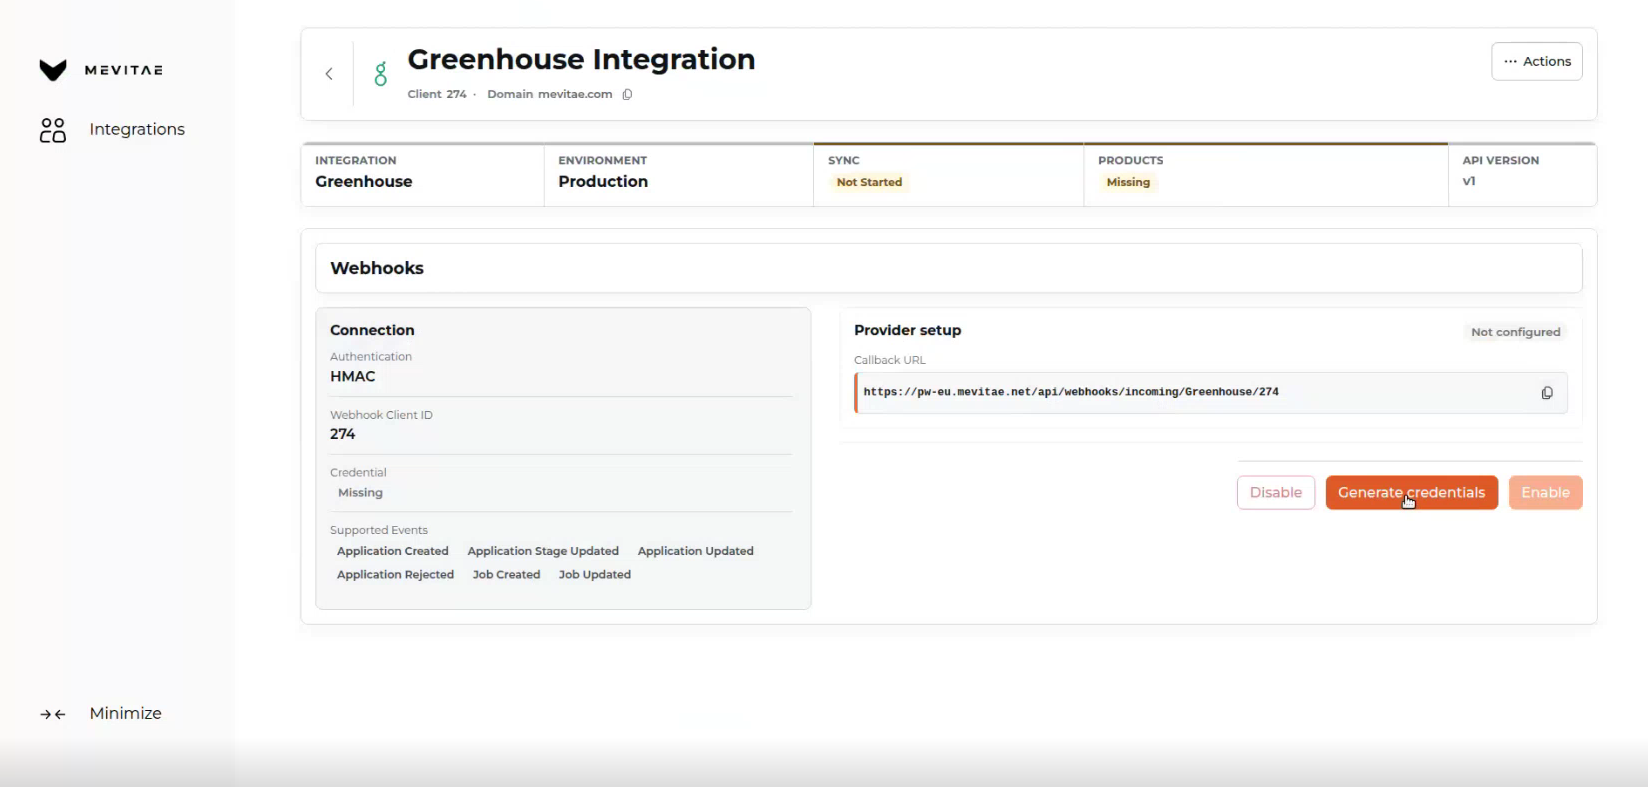Select the Integration Greenhouse summary cell

[x=423, y=175]
